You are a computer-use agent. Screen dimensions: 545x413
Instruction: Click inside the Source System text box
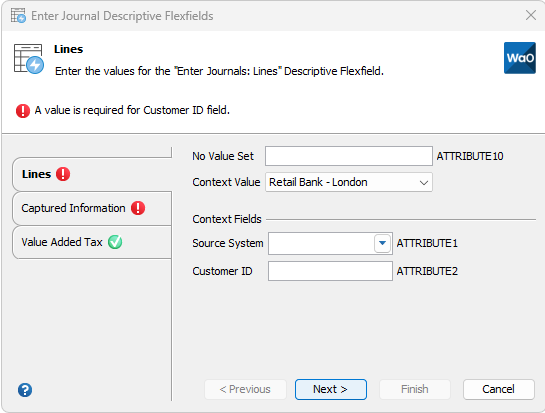coord(321,243)
